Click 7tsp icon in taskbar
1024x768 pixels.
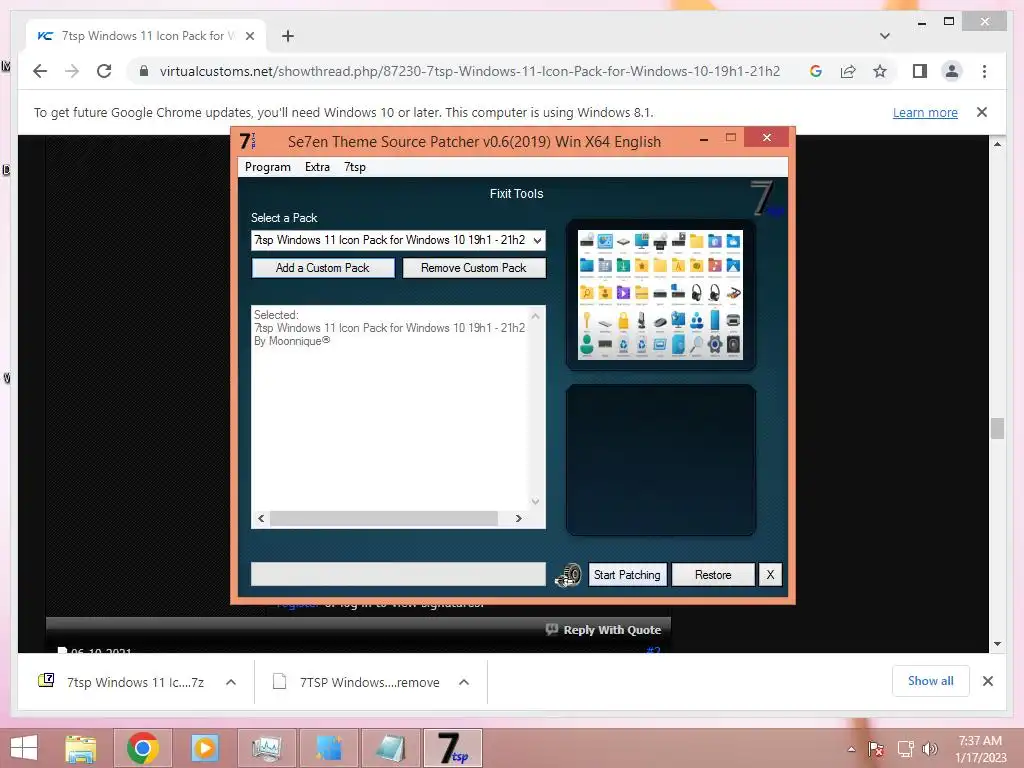tap(453, 748)
